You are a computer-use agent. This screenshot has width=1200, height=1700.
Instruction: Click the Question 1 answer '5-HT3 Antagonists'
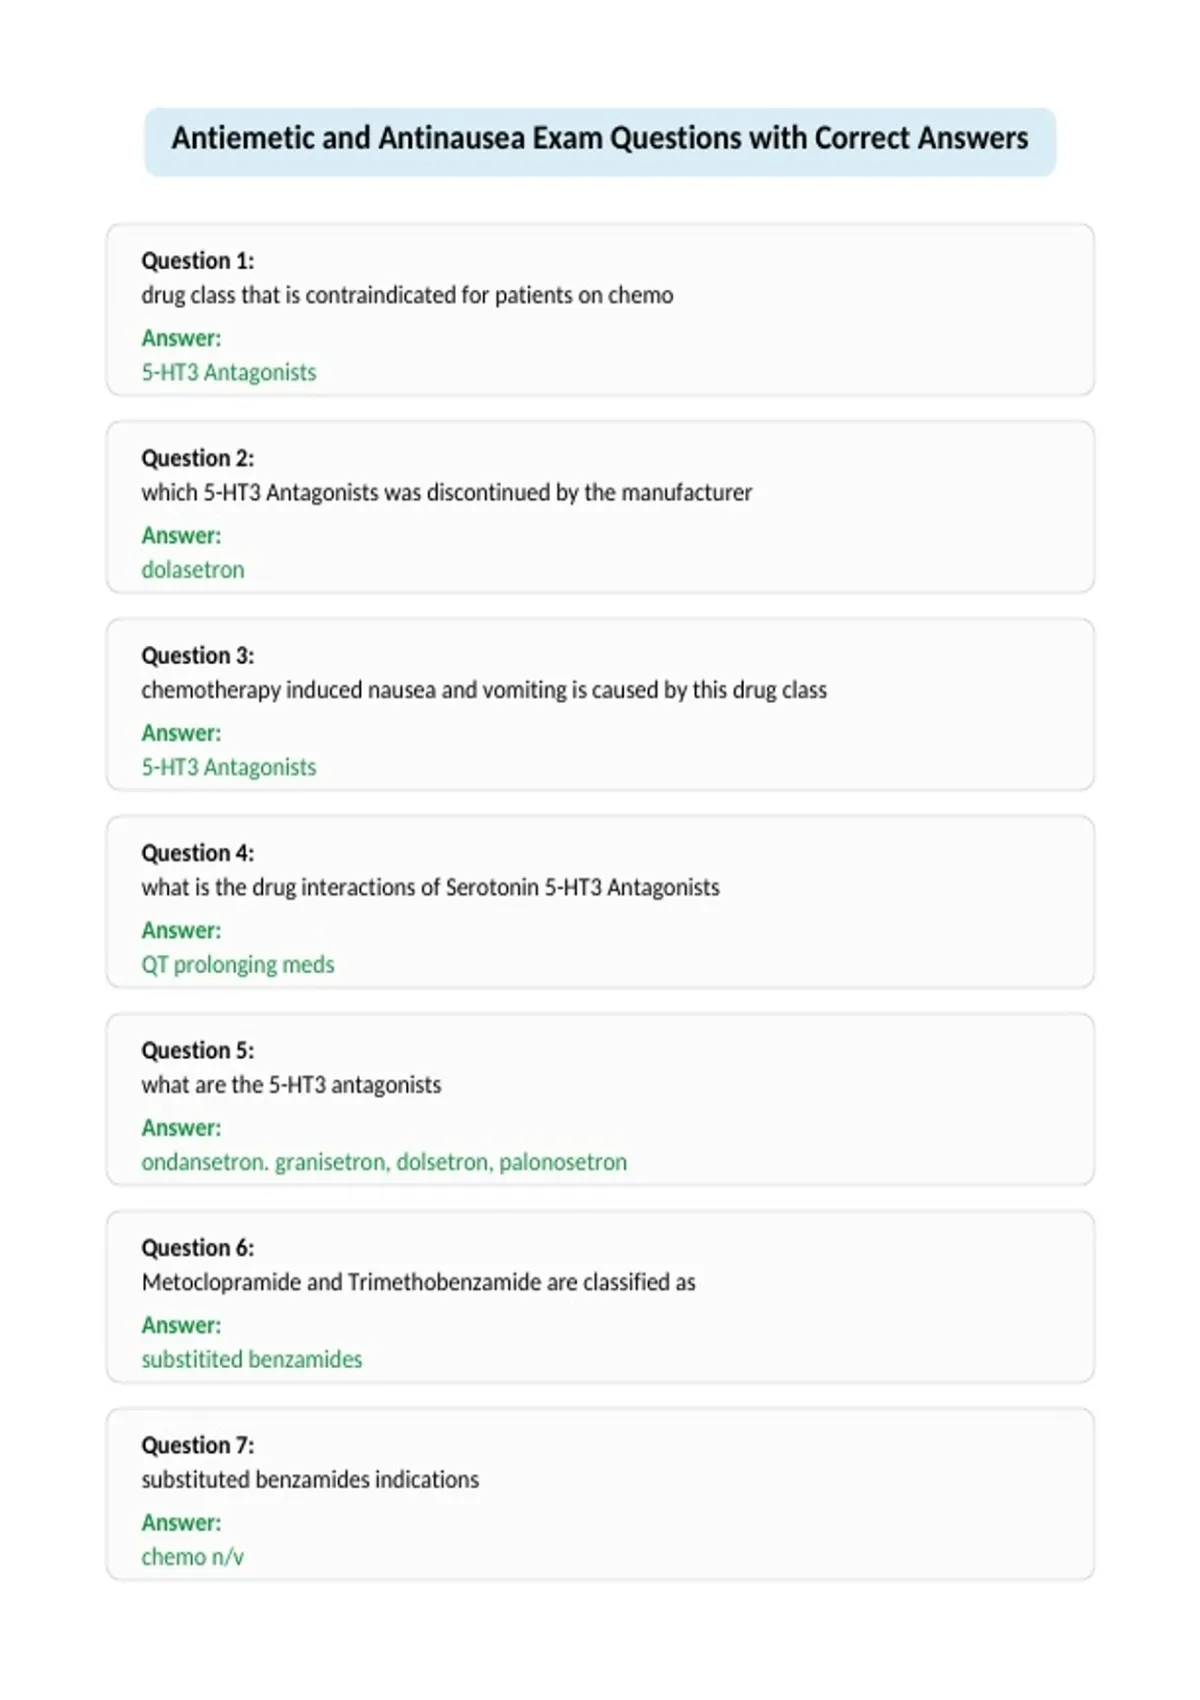tap(229, 372)
